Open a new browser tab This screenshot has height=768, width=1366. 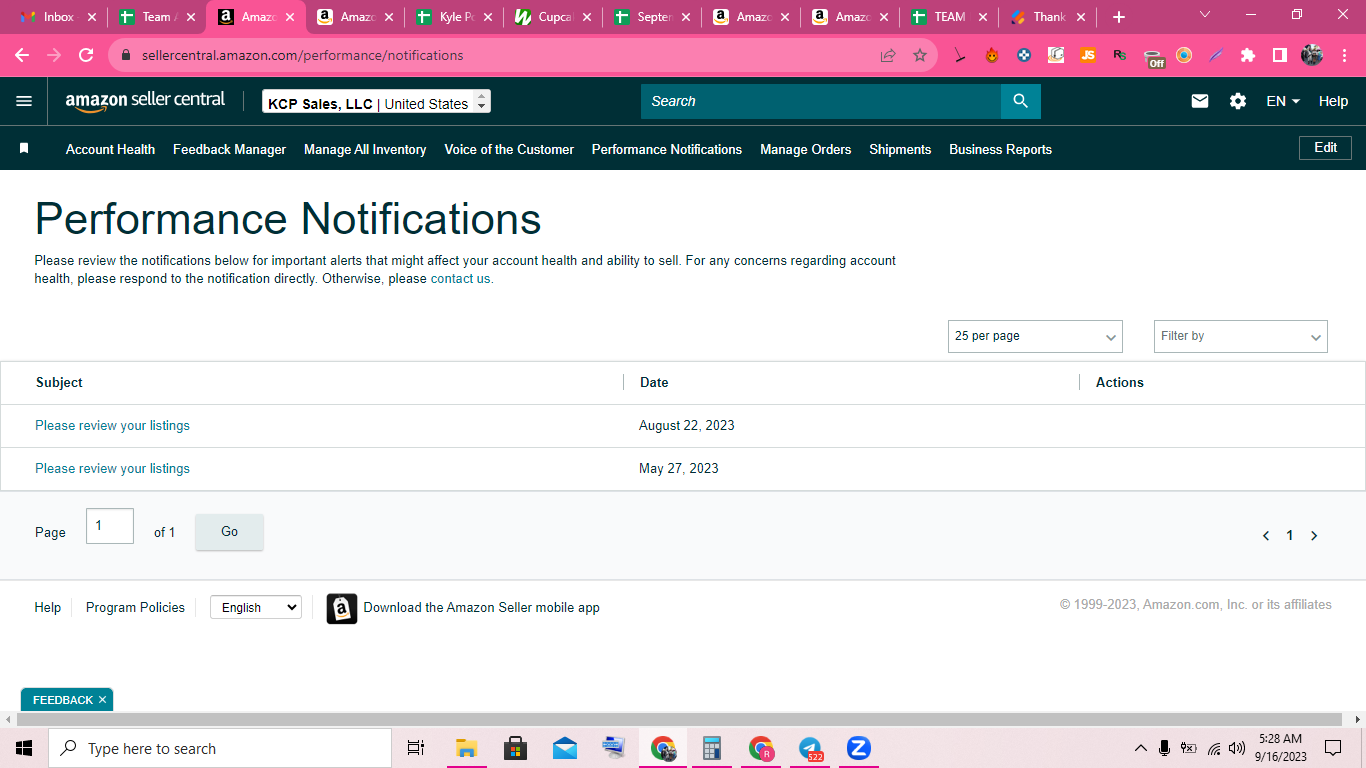tap(1119, 17)
